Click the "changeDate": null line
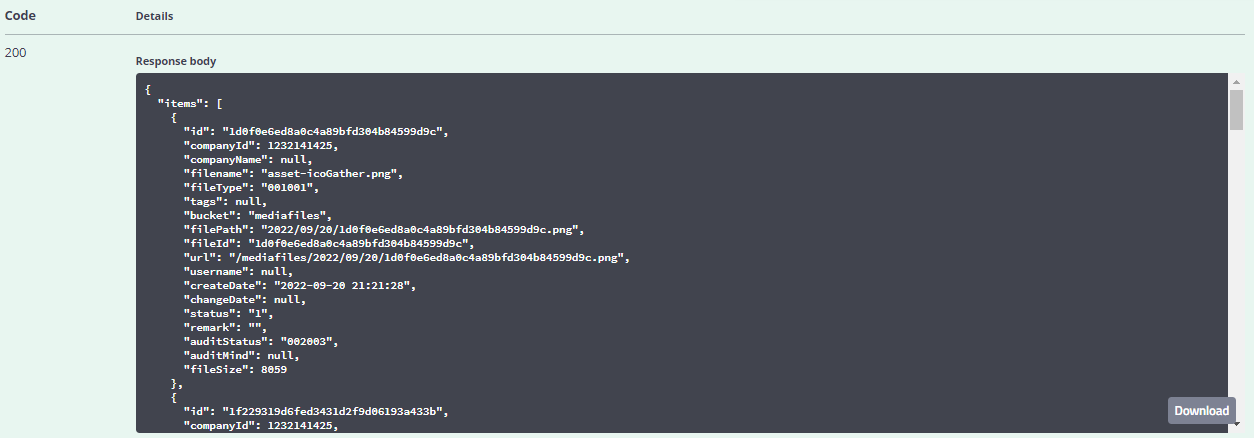The image size is (1254, 438). [x=244, y=299]
